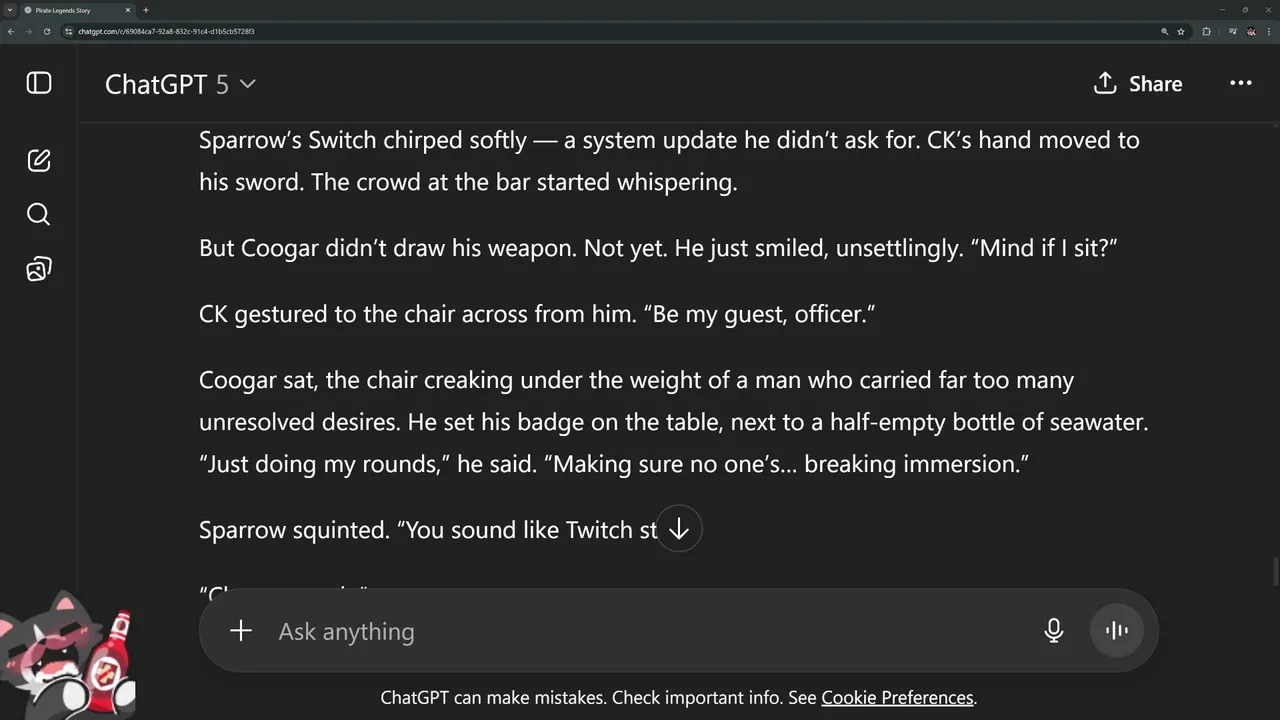The width and height of the screenshot is (1280, 720).
Task: Share this conversation
Action: (x=1138, y=84)
